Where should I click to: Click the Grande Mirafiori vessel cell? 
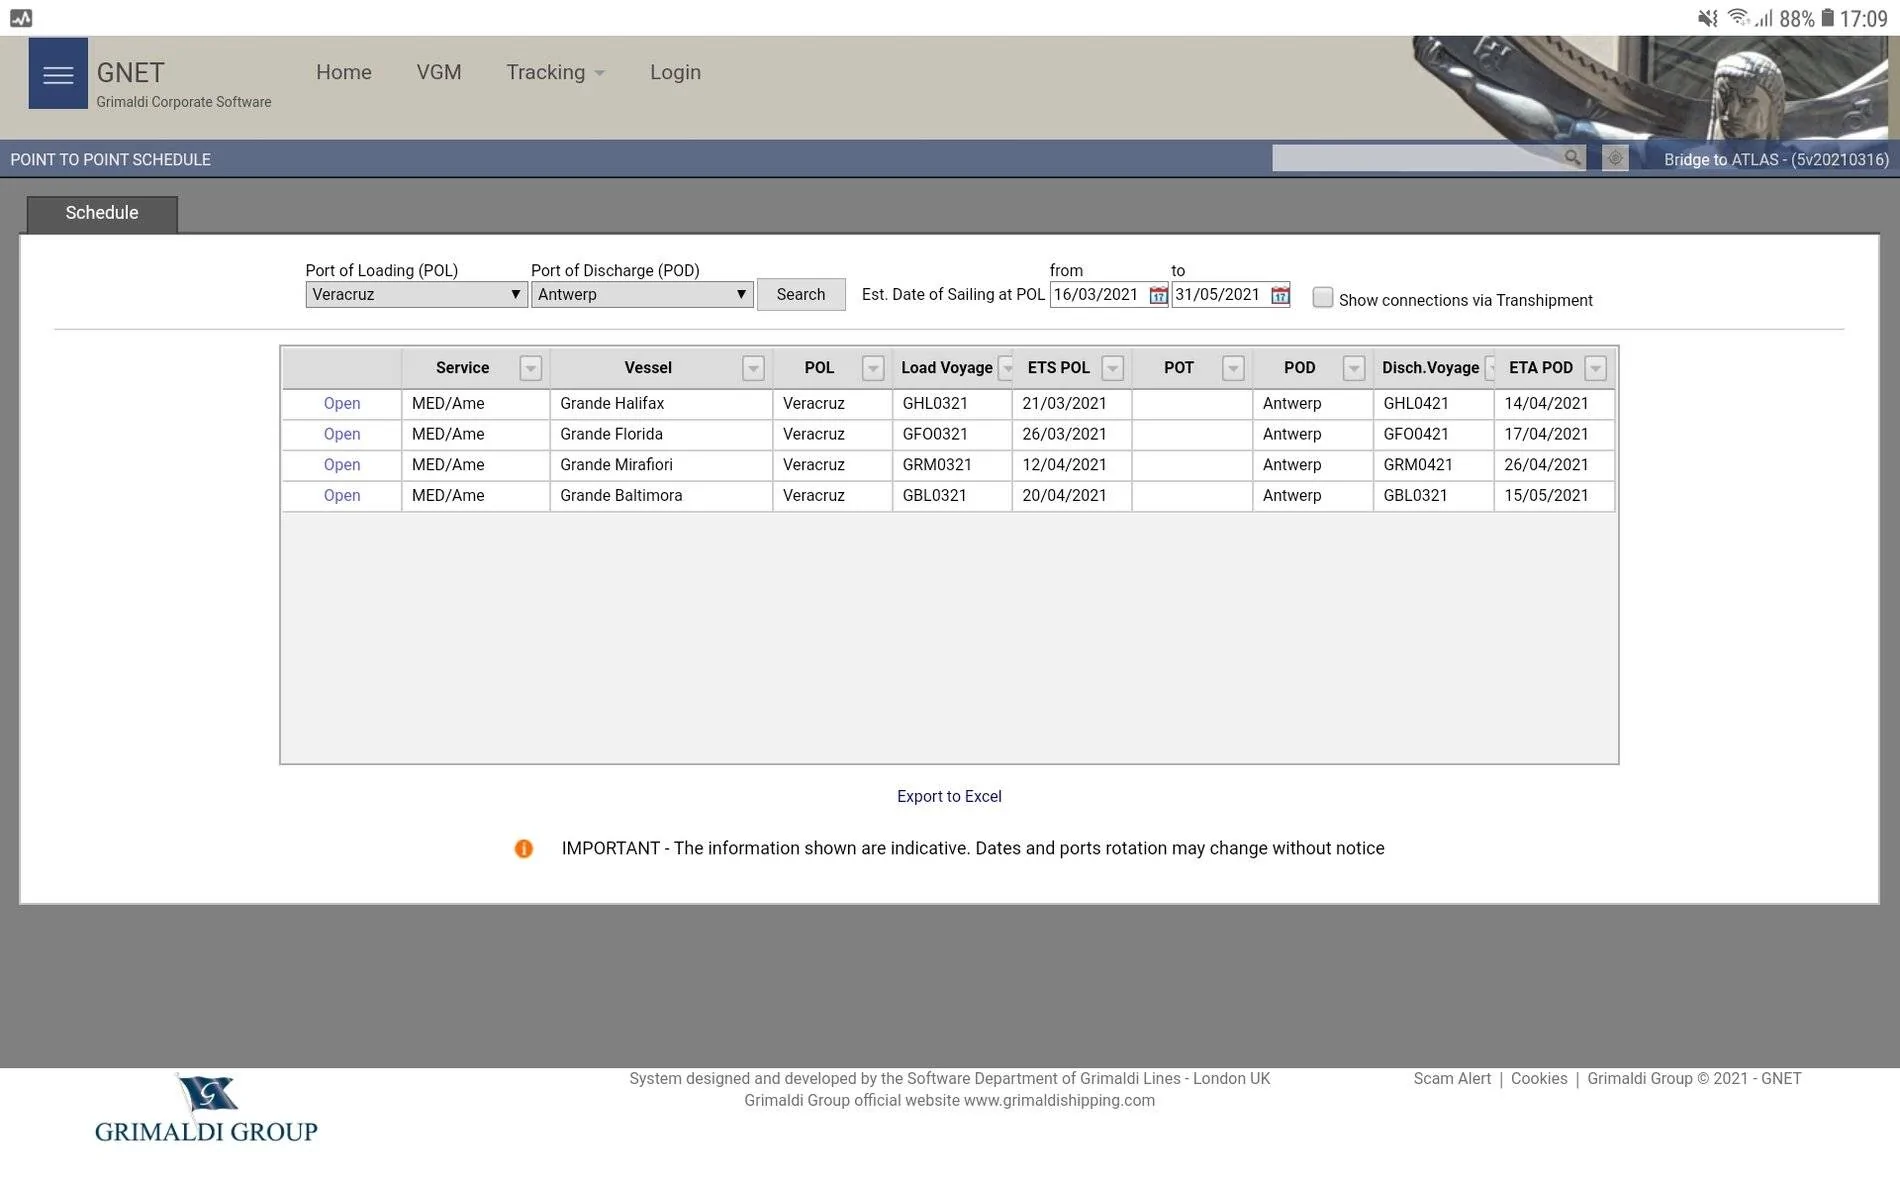(661, 465)
